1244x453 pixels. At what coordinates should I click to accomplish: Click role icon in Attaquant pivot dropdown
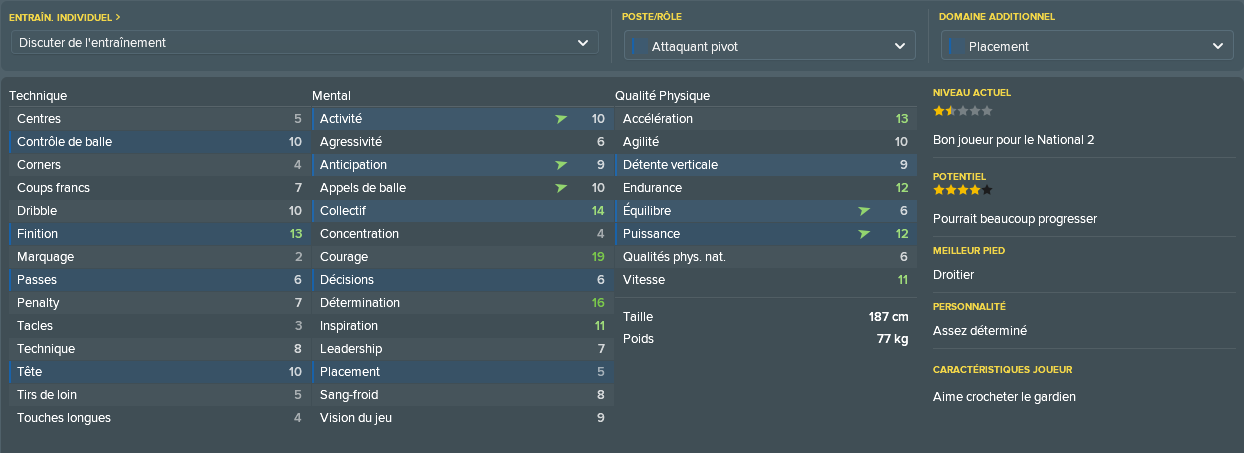tap(636, 46)
